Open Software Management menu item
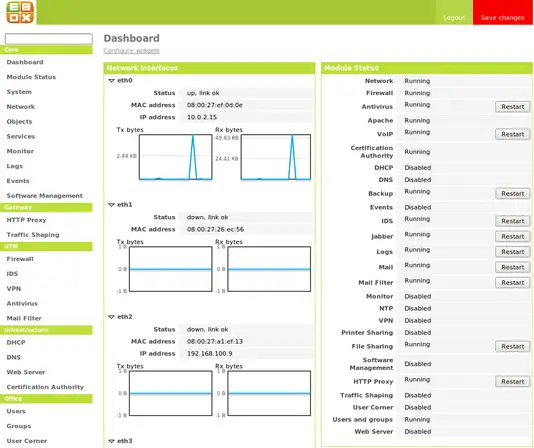 pyautogui.click(x=44, y=196)
